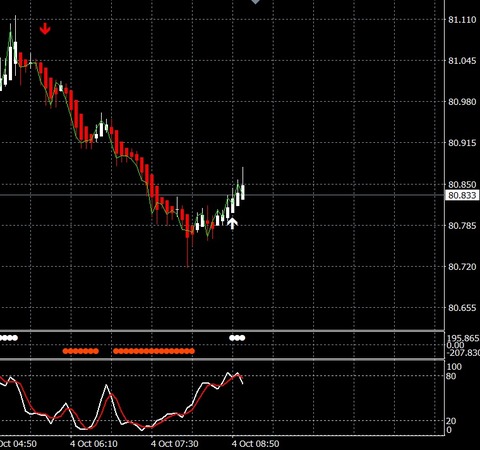
Task: Click the 4 Oct 07:30 time label
Action: (x=174, y=444)
